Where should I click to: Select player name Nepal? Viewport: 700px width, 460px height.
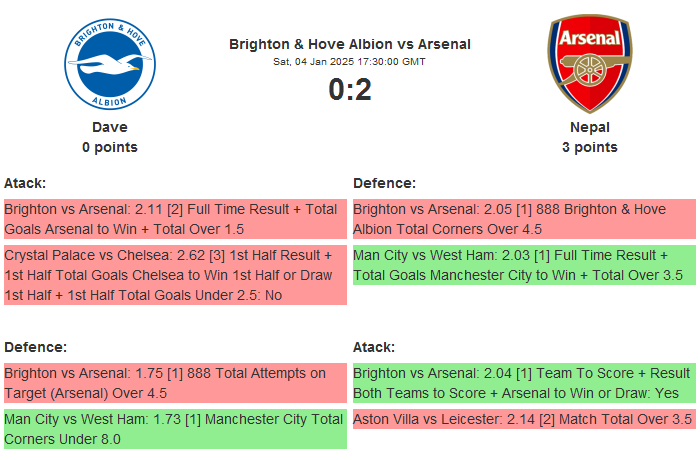590,127
